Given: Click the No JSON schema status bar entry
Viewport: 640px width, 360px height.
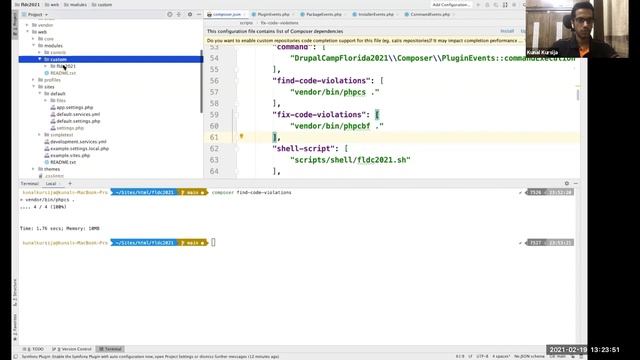Looking at the screenshot, I should pyautogui.click(x=529, y=356).
